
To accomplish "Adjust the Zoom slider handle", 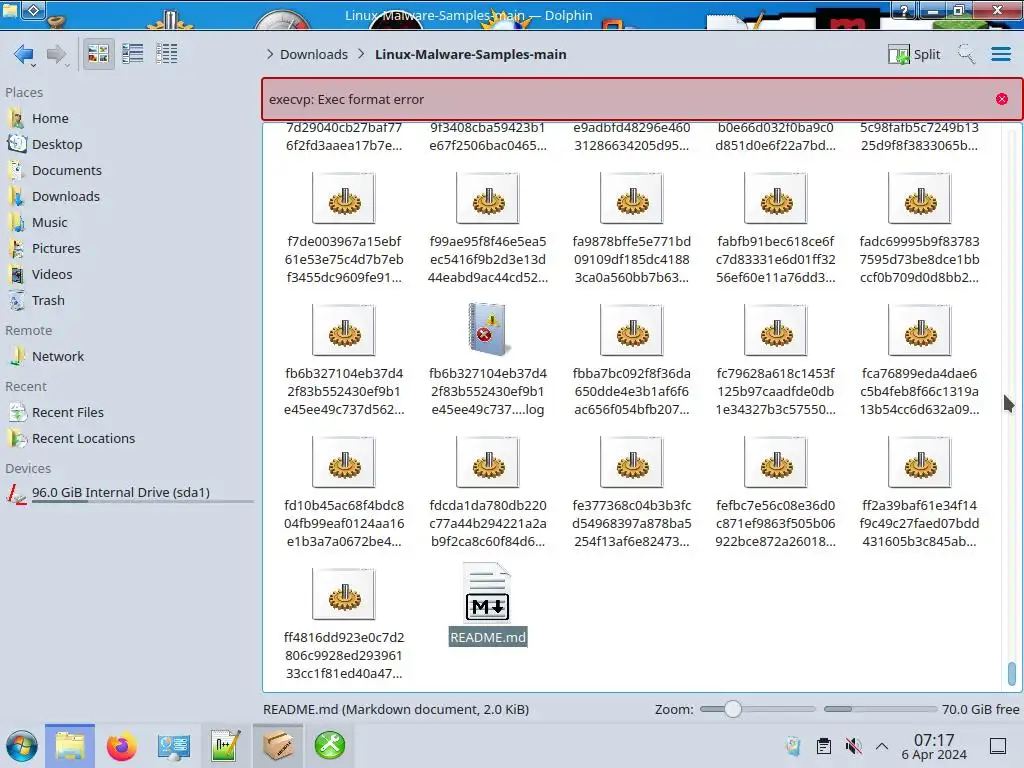I will (733, 709).
